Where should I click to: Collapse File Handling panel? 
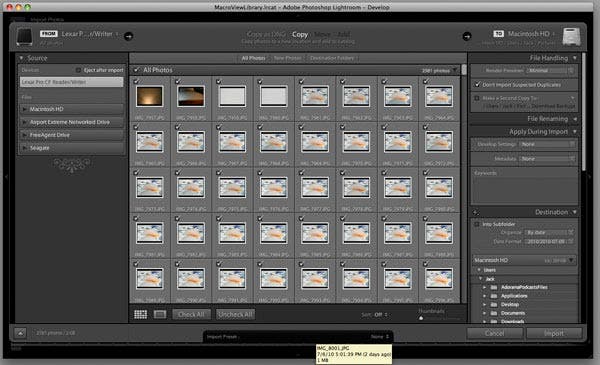(575, 58)
